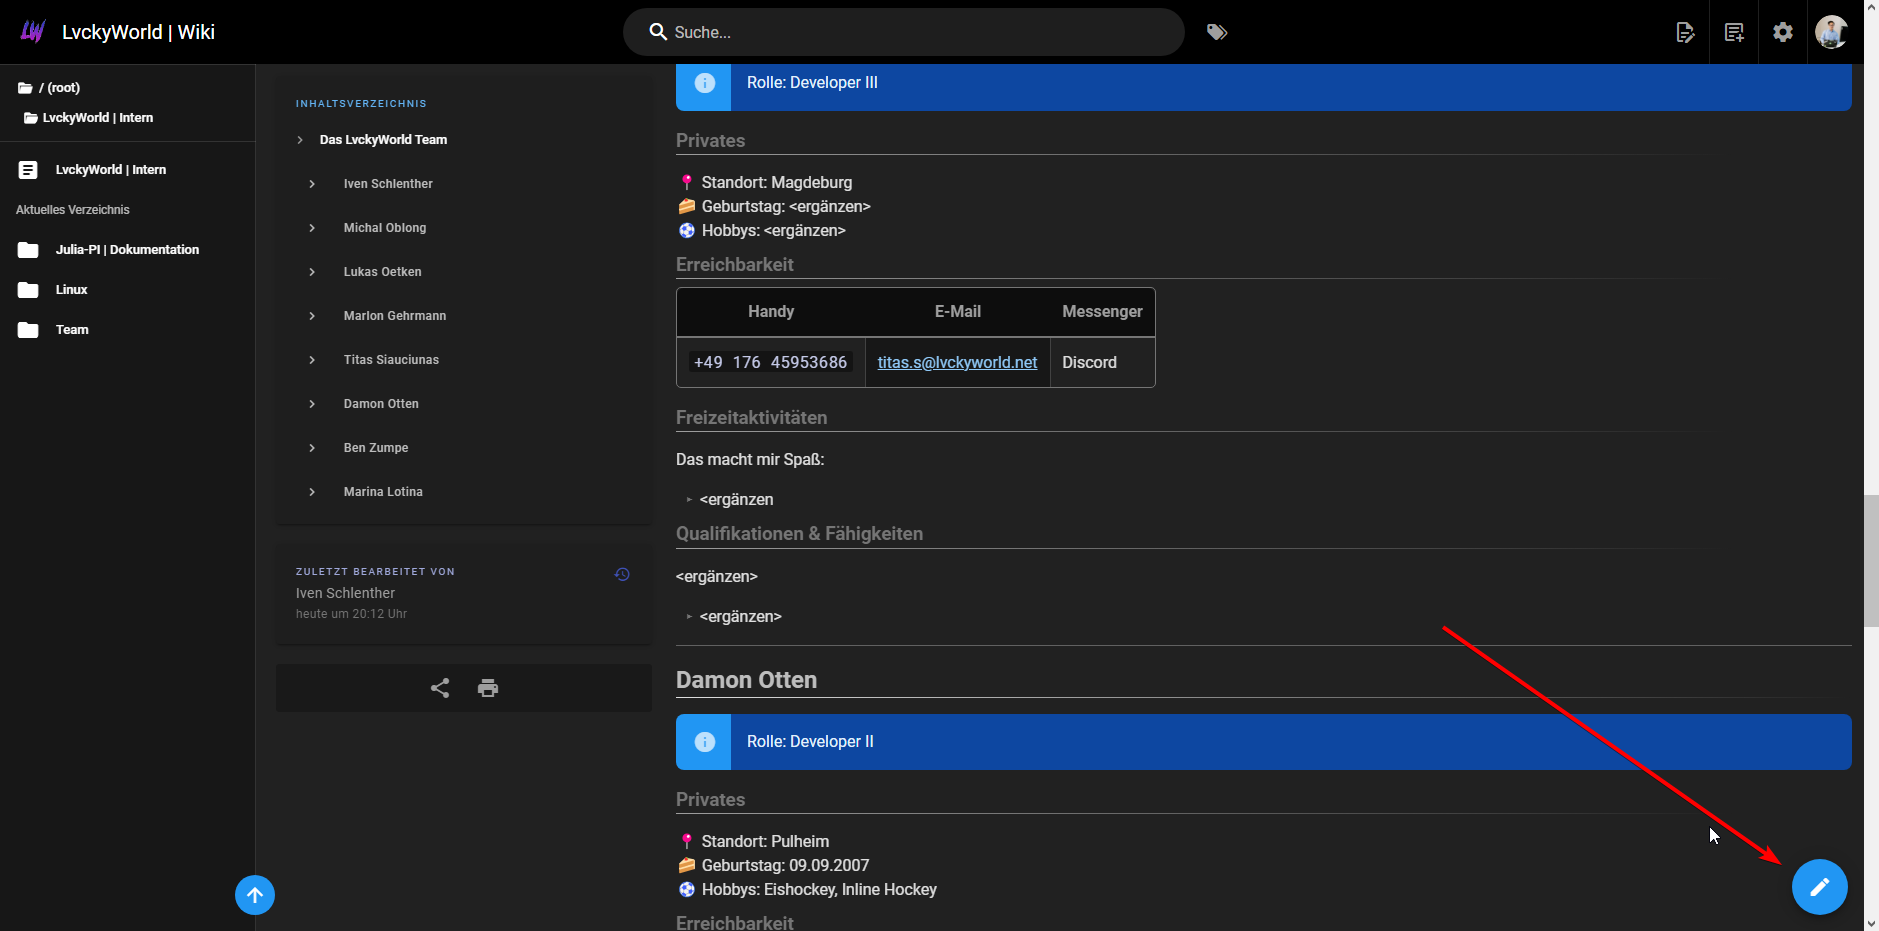Open the tags browser icon
The width and height of the screenshot is (1879, 931).
tap(1217, 32)
